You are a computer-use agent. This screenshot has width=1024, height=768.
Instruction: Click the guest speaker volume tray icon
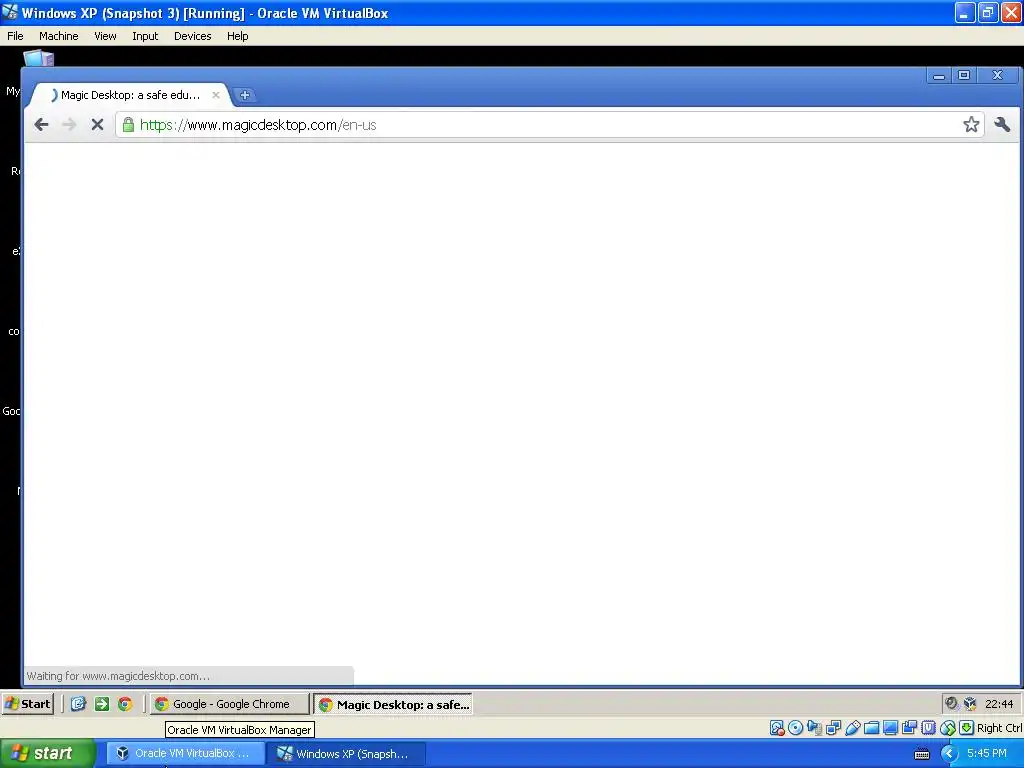(x=952, y=703)
